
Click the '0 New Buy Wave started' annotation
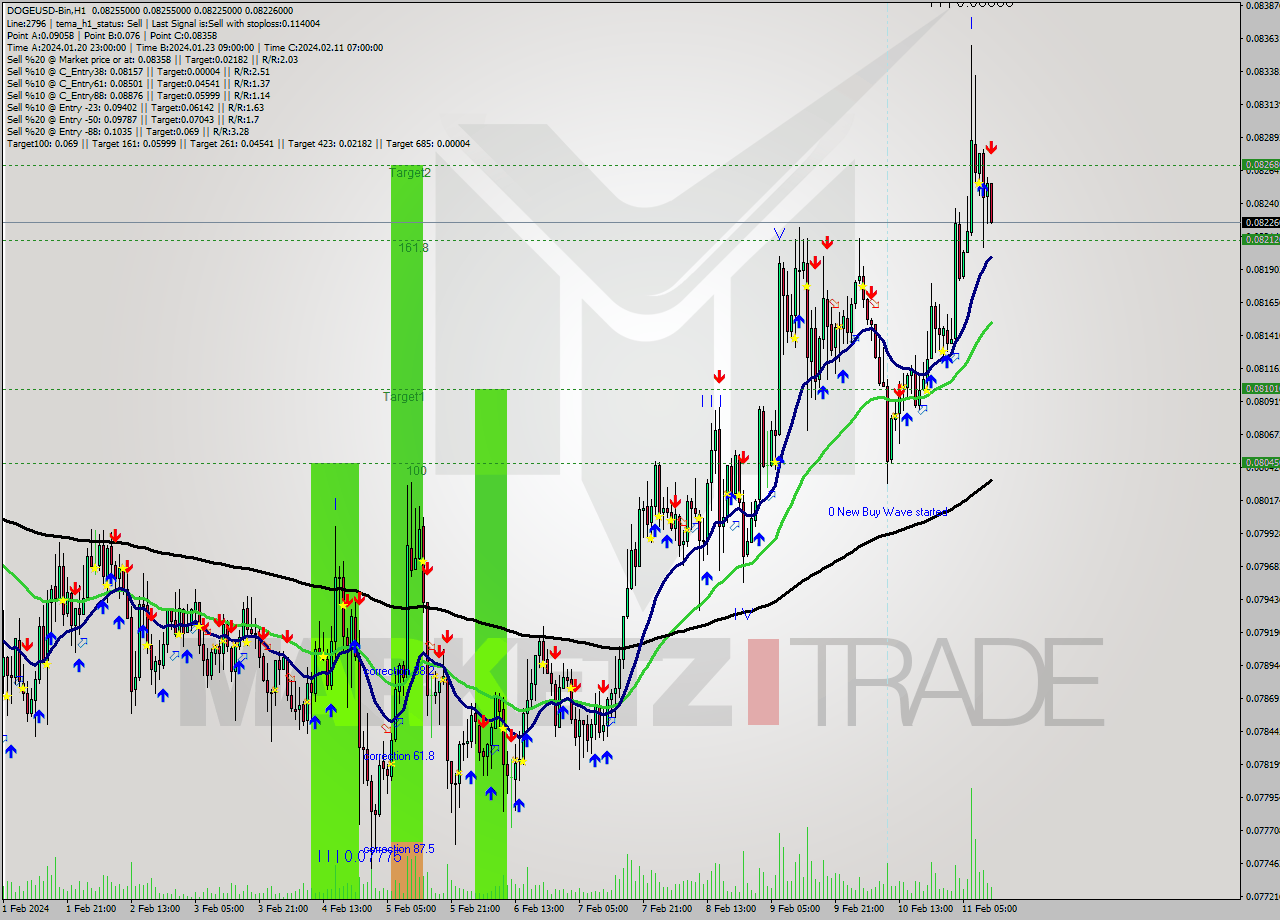[x=887, y=512]
